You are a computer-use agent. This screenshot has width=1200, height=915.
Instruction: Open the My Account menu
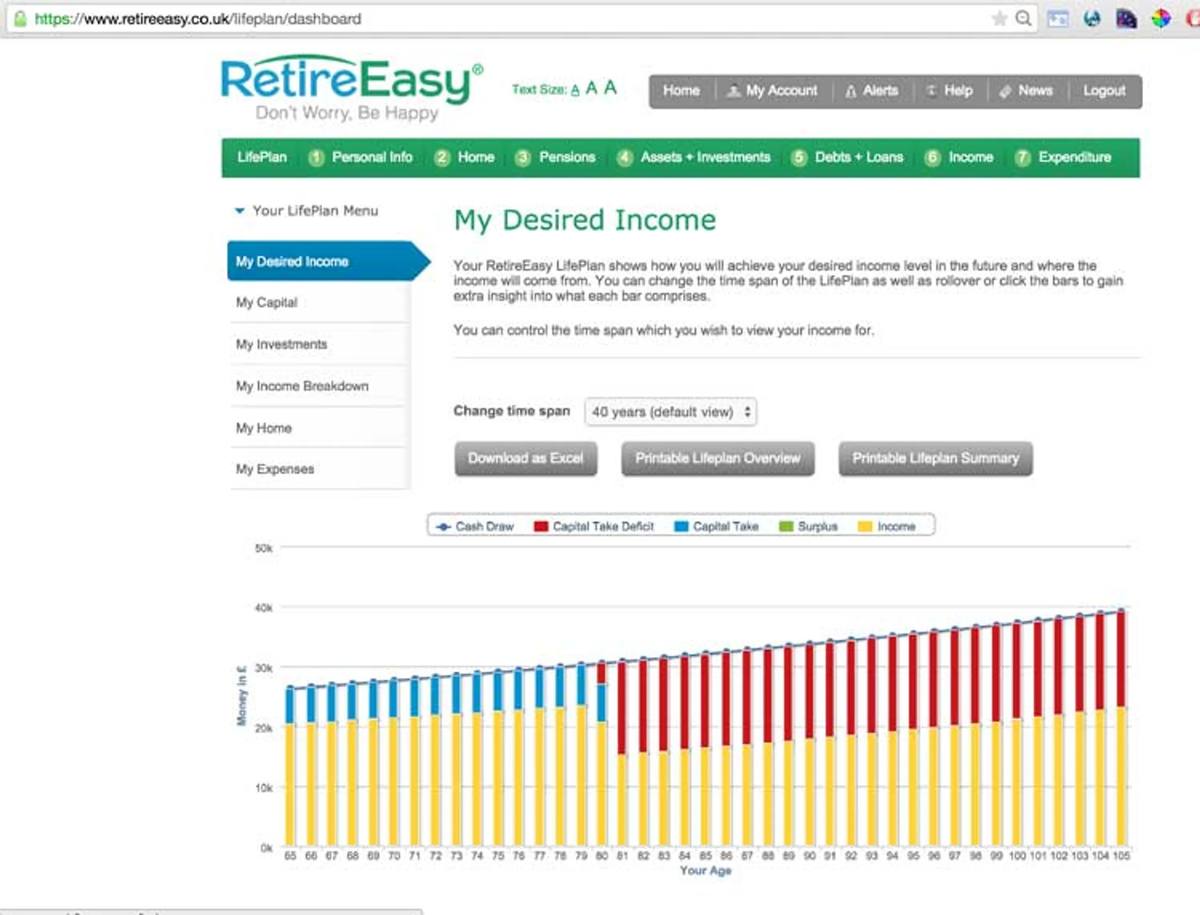[x=772, y=91]
